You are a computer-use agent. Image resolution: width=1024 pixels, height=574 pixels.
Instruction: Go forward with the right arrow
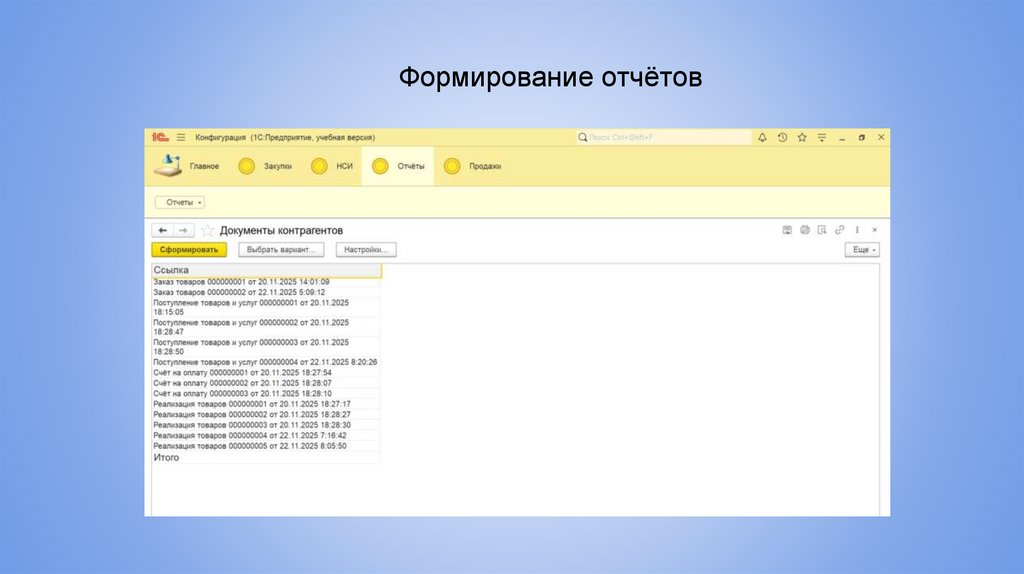point(184,231)
